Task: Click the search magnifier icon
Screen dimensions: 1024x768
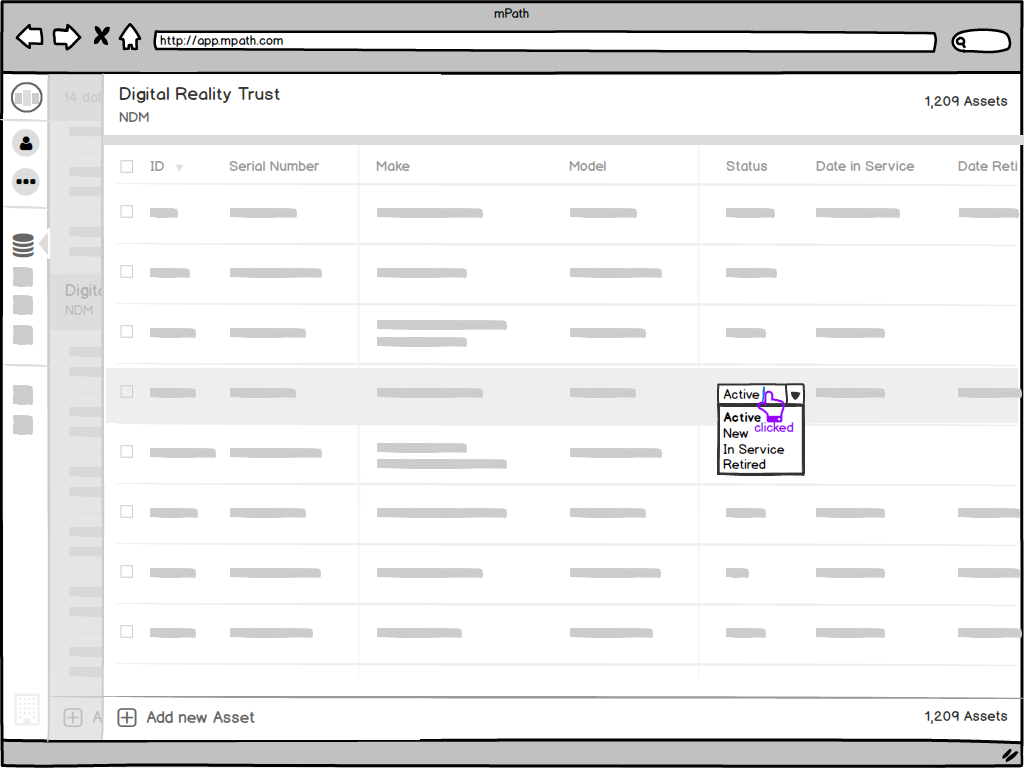Action: [963, 41]
